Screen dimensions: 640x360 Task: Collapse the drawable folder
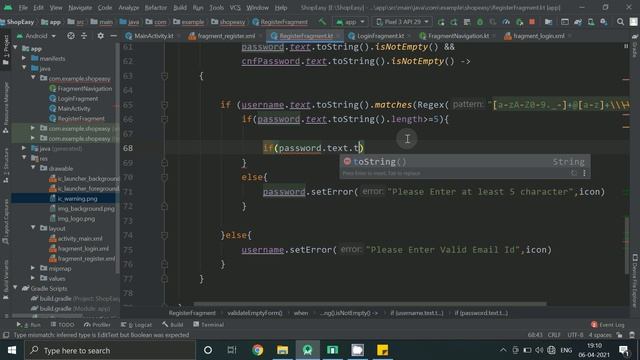33,168
